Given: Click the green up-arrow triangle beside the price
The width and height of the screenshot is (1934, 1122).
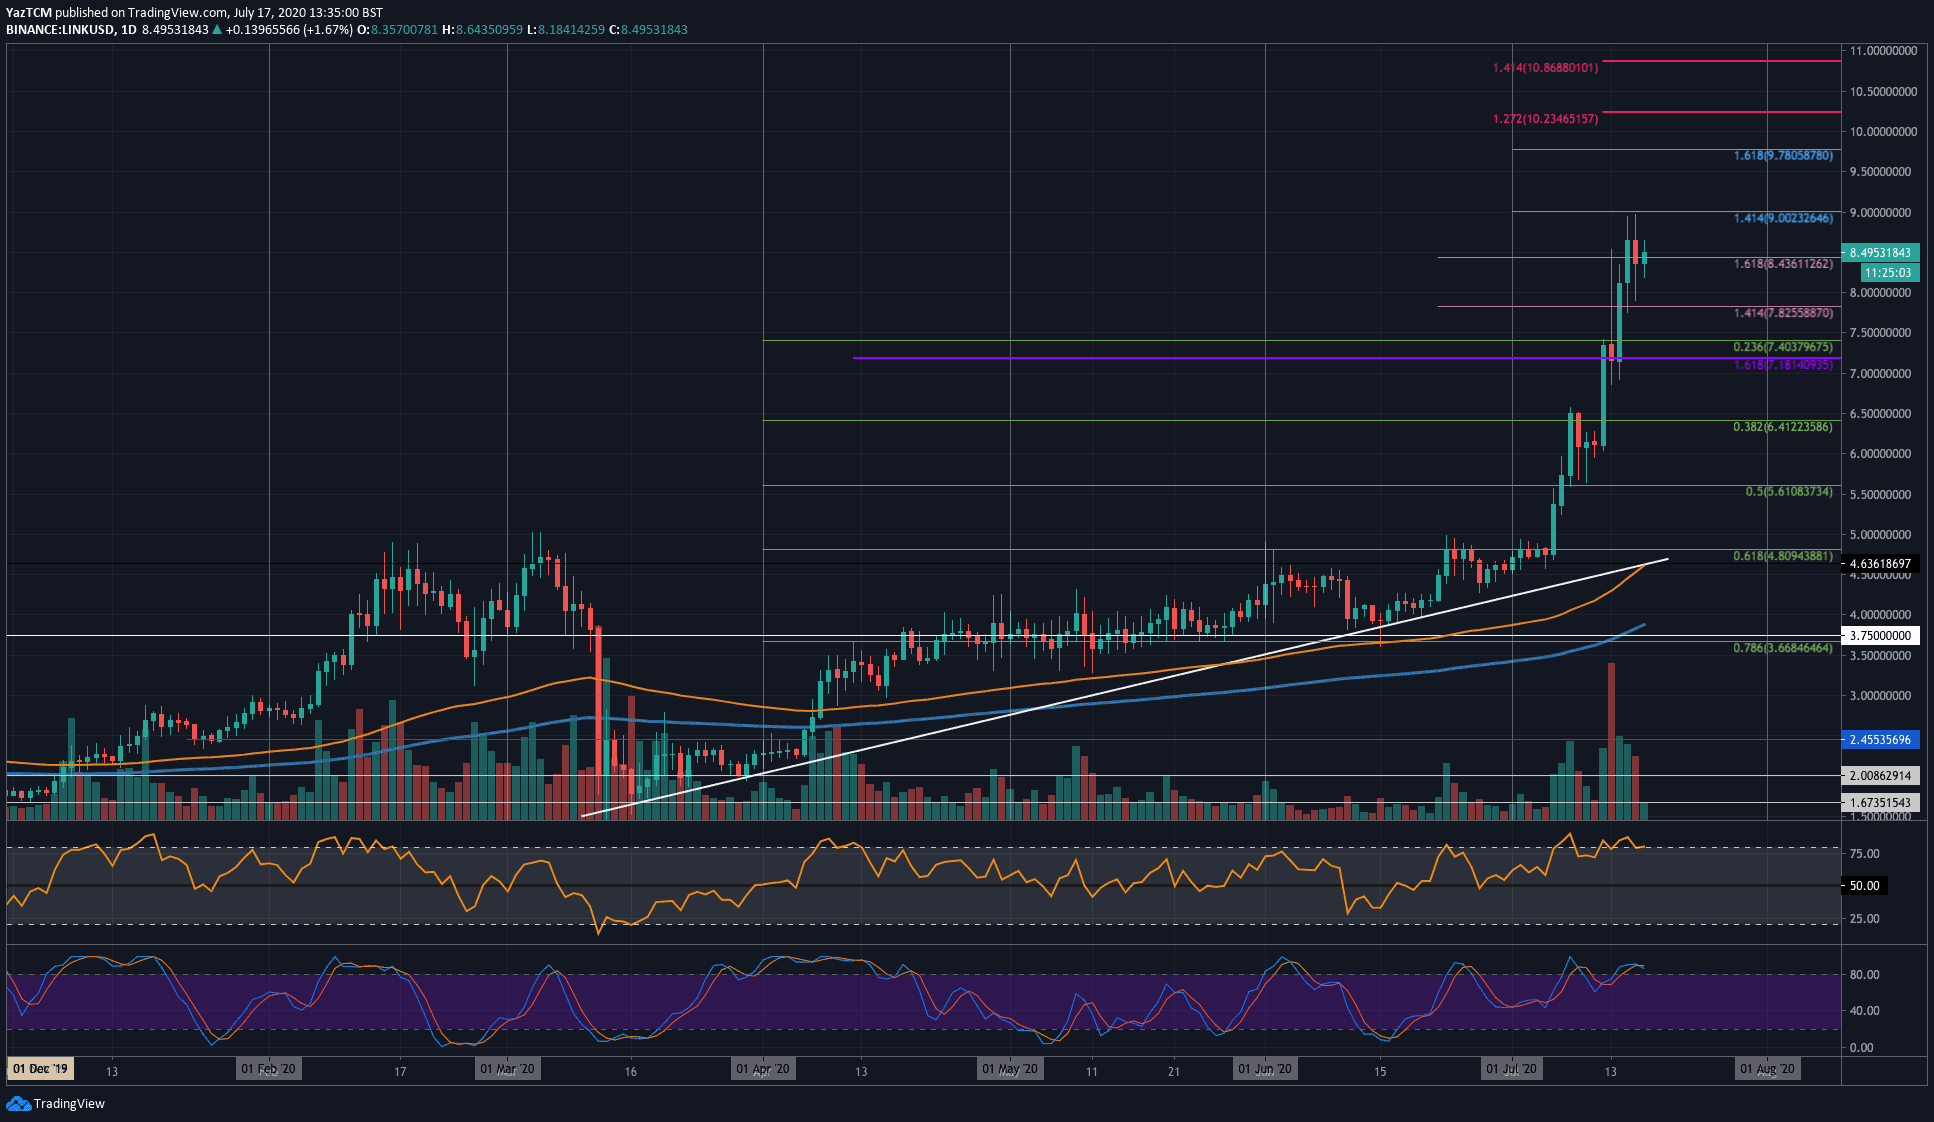Looking at the screenshot, I should click(x=214, y=29).
